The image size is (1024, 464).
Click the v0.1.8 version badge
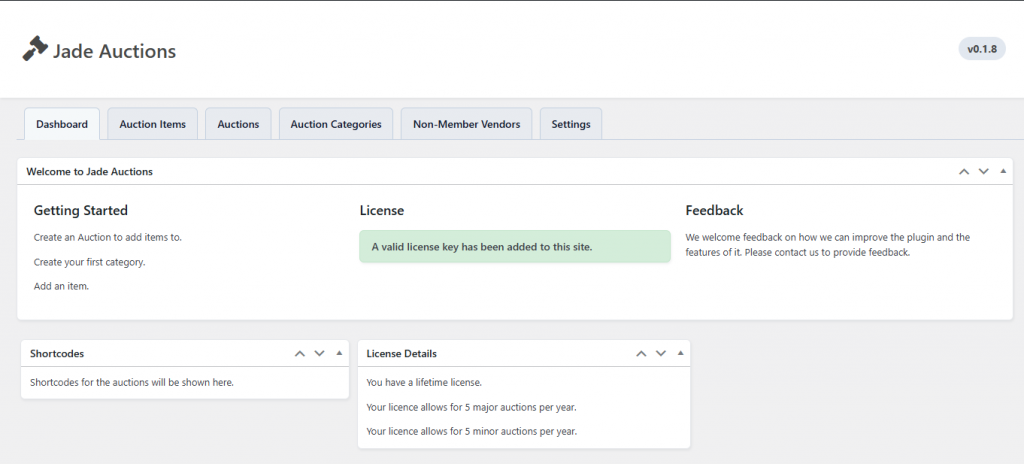click(982, 48)
